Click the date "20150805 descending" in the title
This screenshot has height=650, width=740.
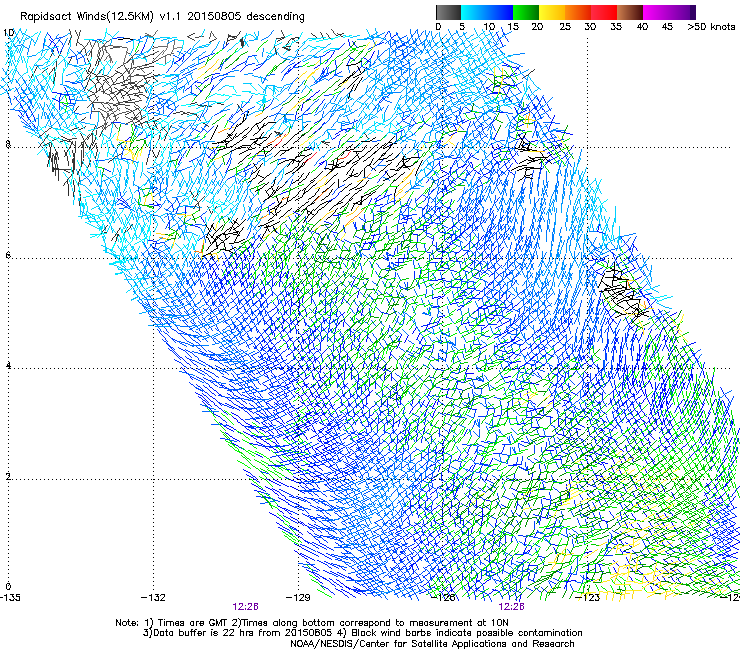246,17
